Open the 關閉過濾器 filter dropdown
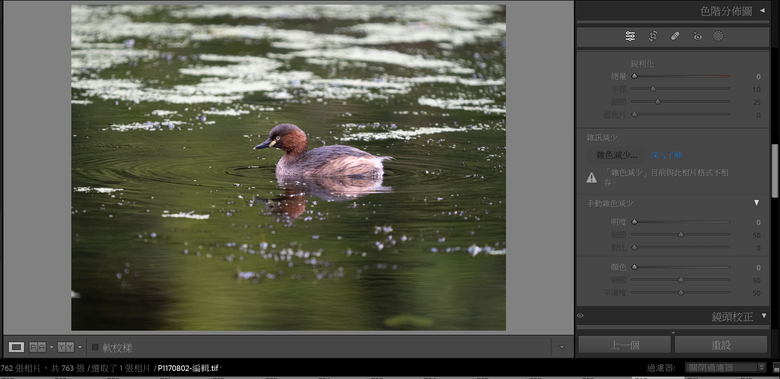This screenshot has height=379, width=780. pyautogui.click(x=725, y=368)
